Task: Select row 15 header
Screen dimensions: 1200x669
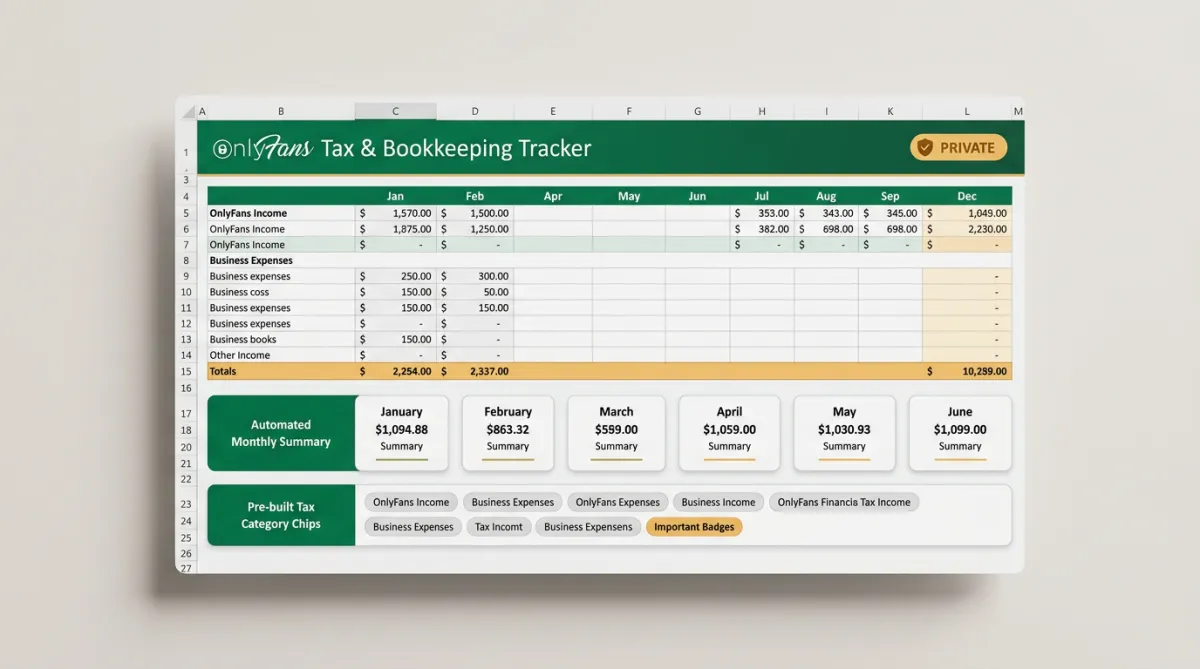Action: [187, 371]
